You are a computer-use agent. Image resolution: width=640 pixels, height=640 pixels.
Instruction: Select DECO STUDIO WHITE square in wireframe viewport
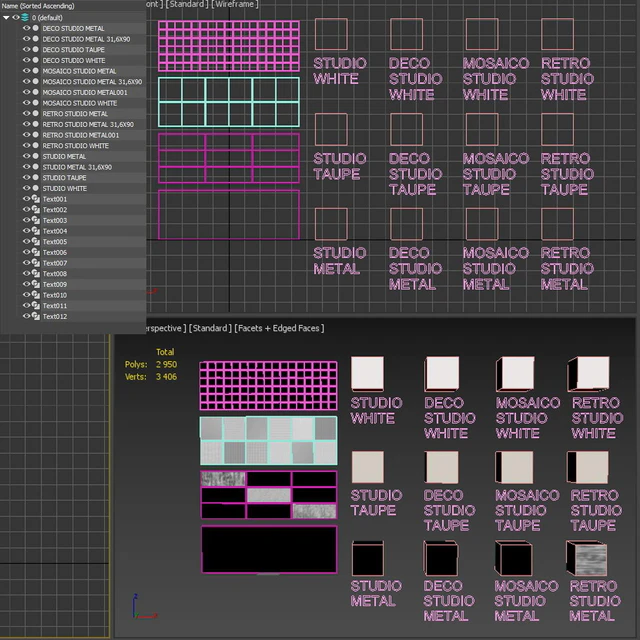tap(407, 34)
